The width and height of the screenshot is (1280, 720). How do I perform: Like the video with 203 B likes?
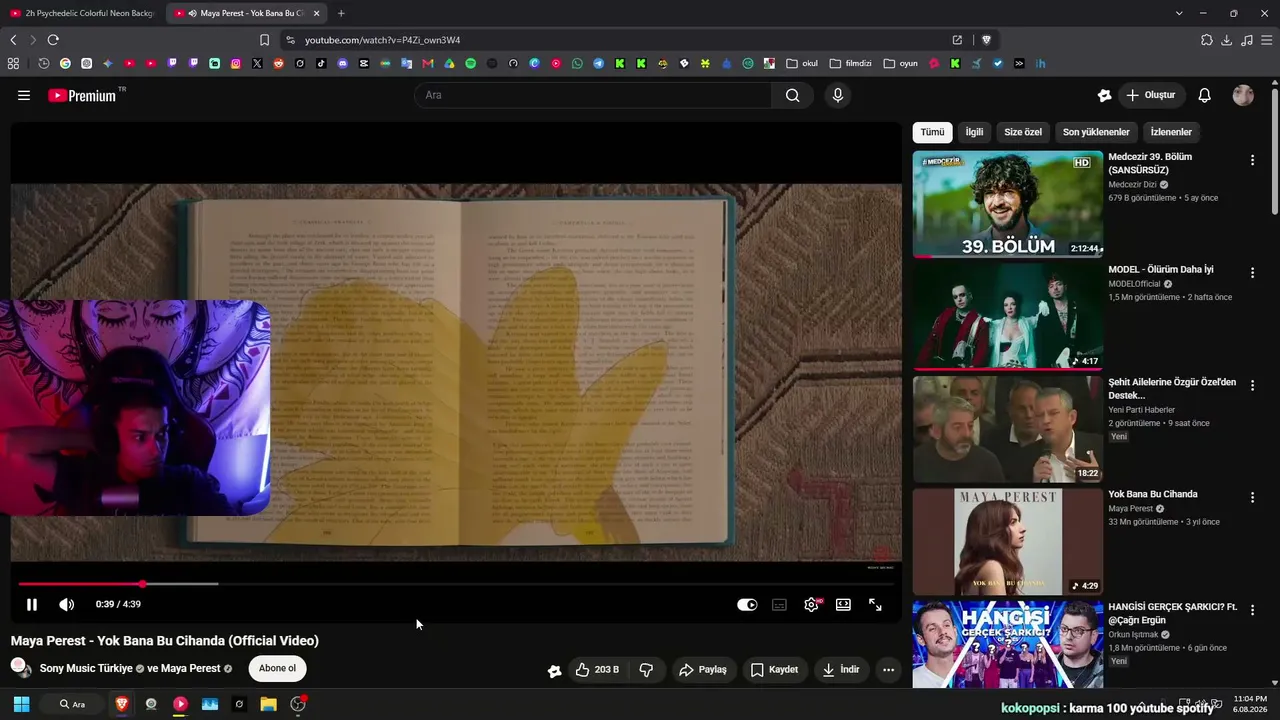coord(597,670)
